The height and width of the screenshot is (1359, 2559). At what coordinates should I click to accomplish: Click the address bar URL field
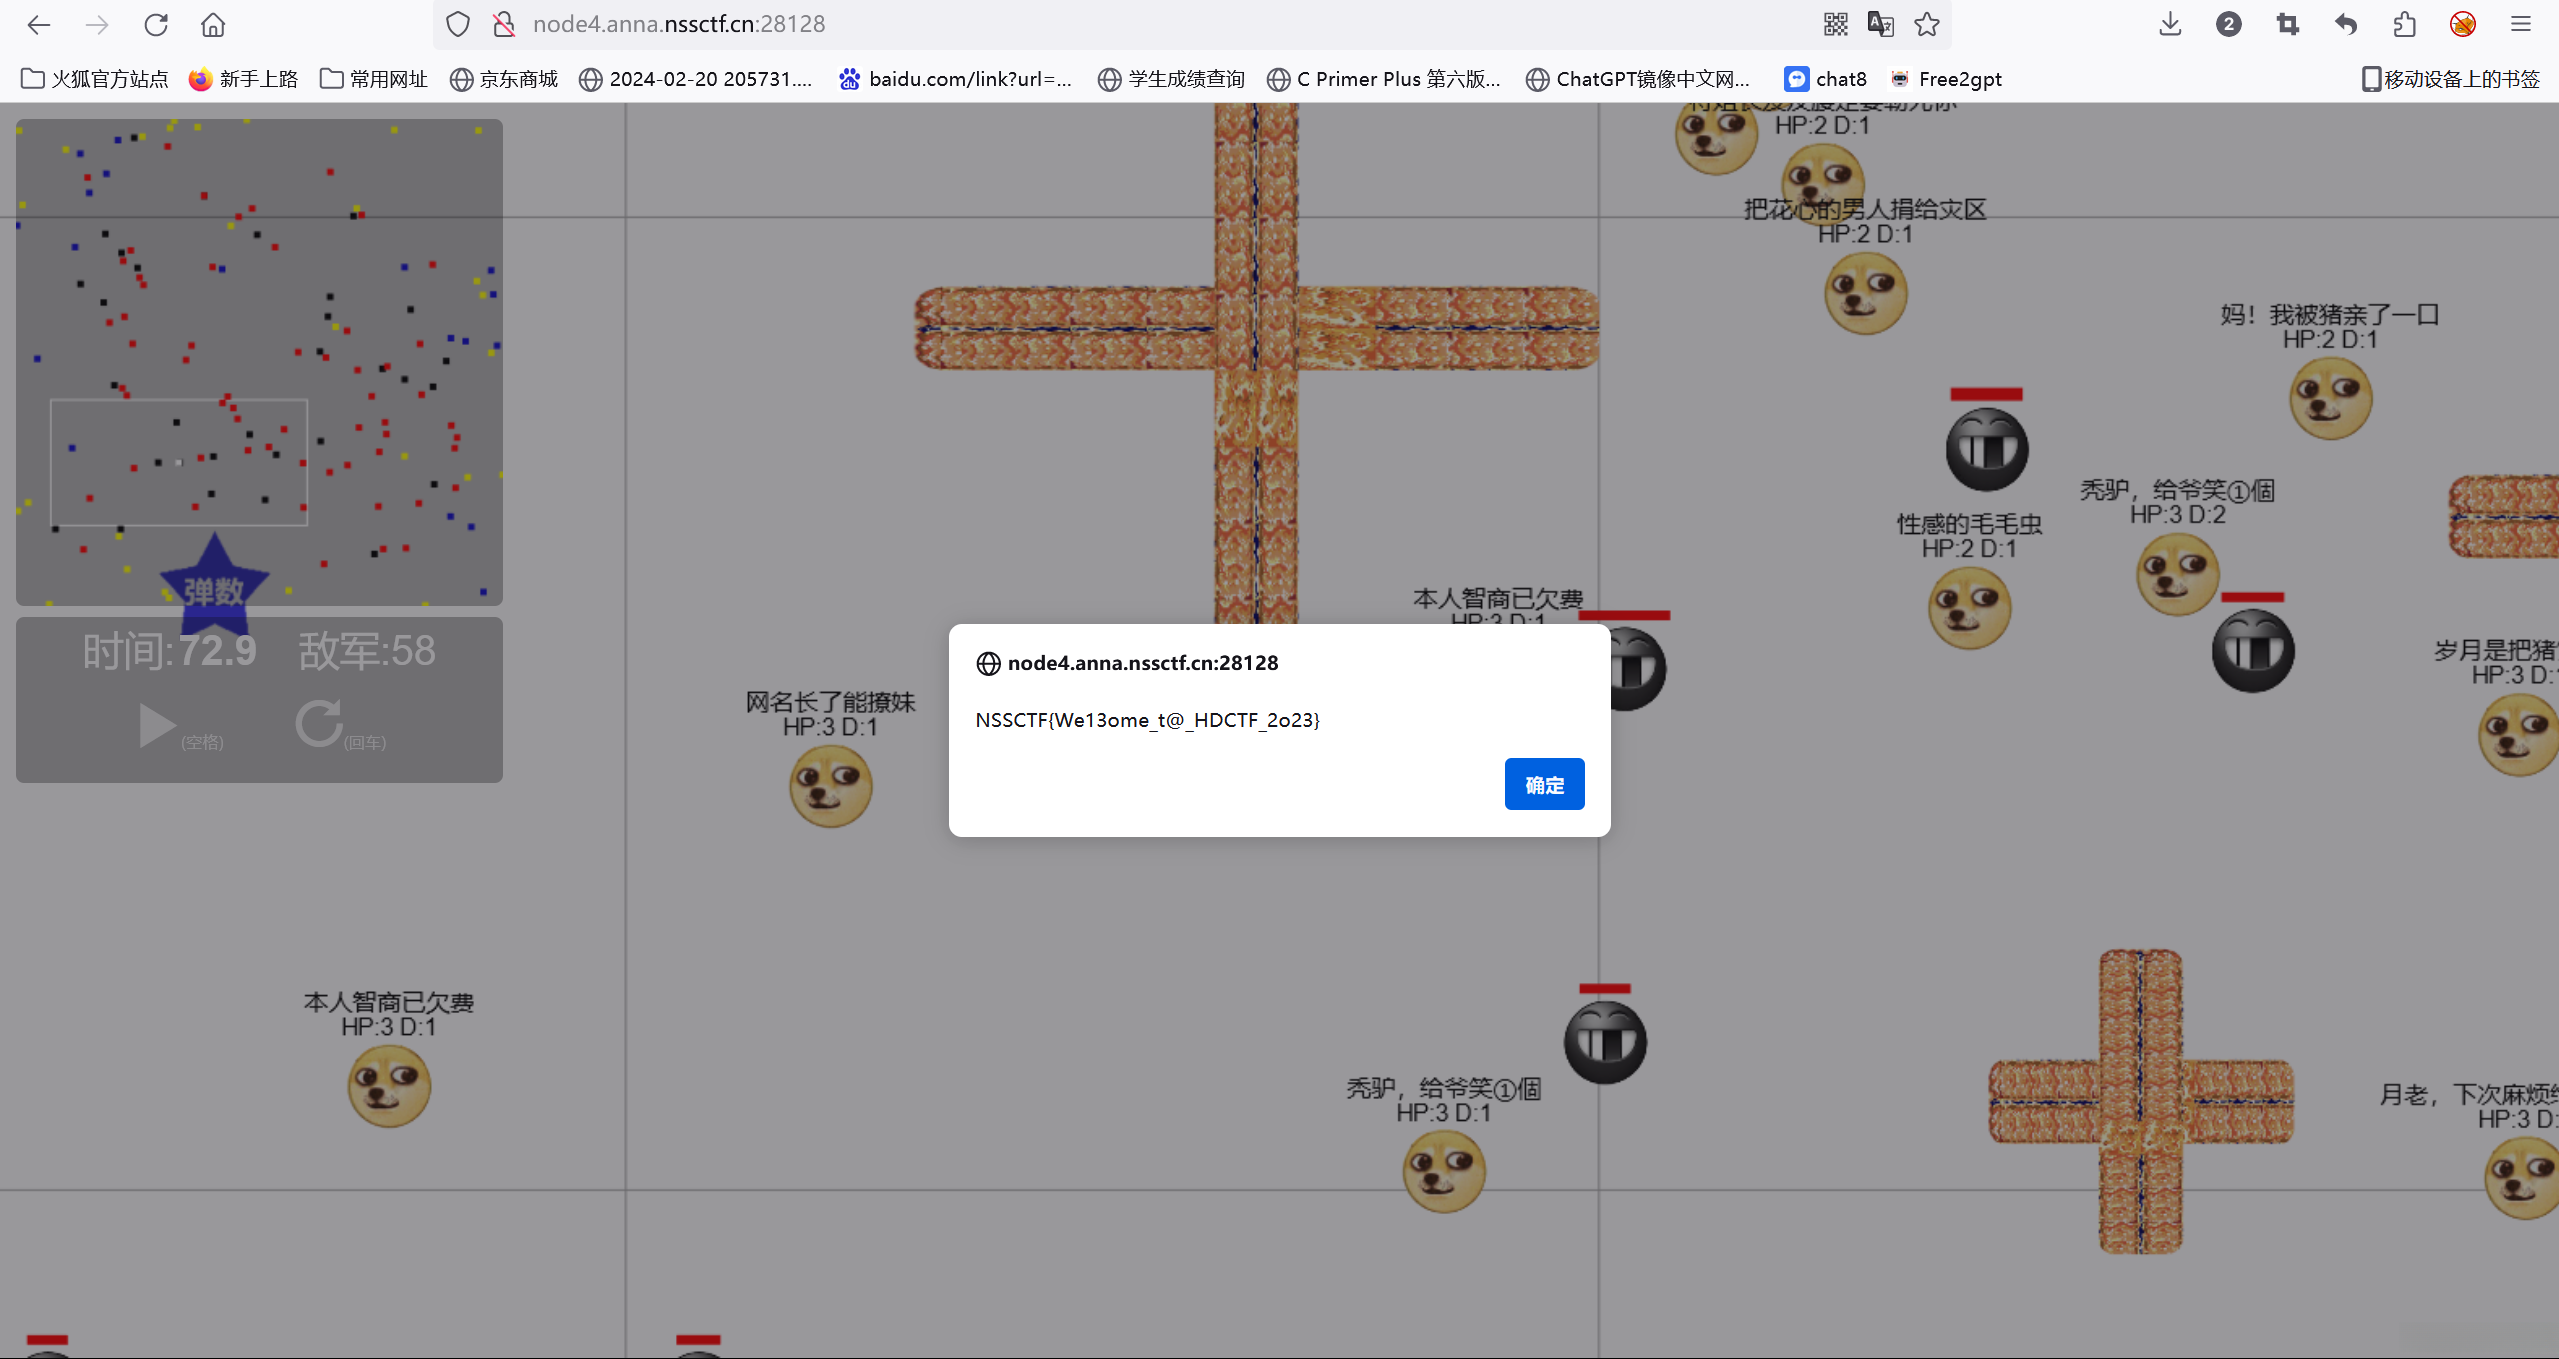1100,25
